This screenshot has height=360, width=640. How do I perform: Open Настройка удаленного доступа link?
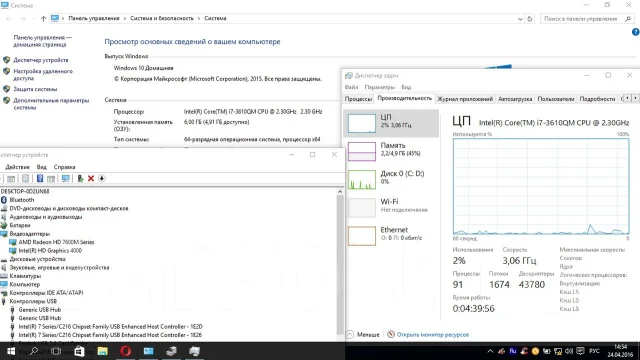(x=43, y=75)
